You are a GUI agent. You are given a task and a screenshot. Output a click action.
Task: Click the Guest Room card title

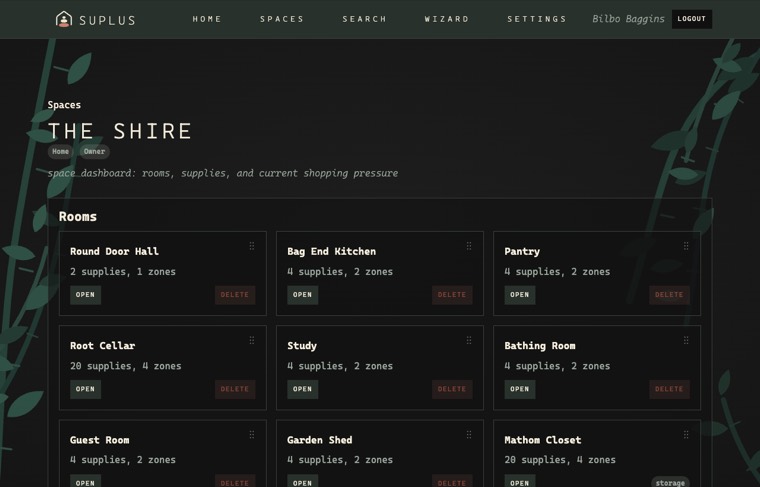99,440
